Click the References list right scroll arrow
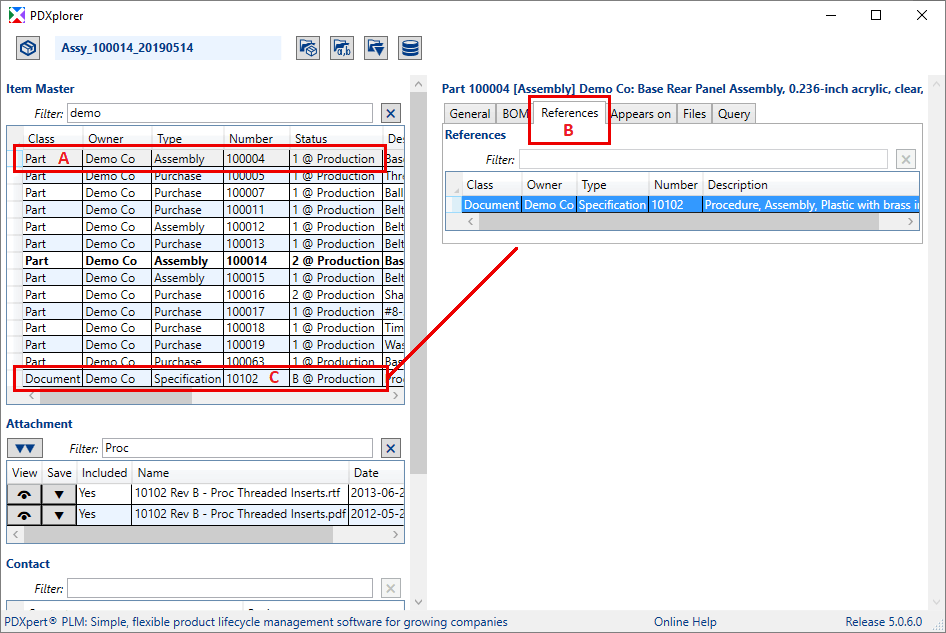The height and width of the screenshot is (633, 946). 910,222
